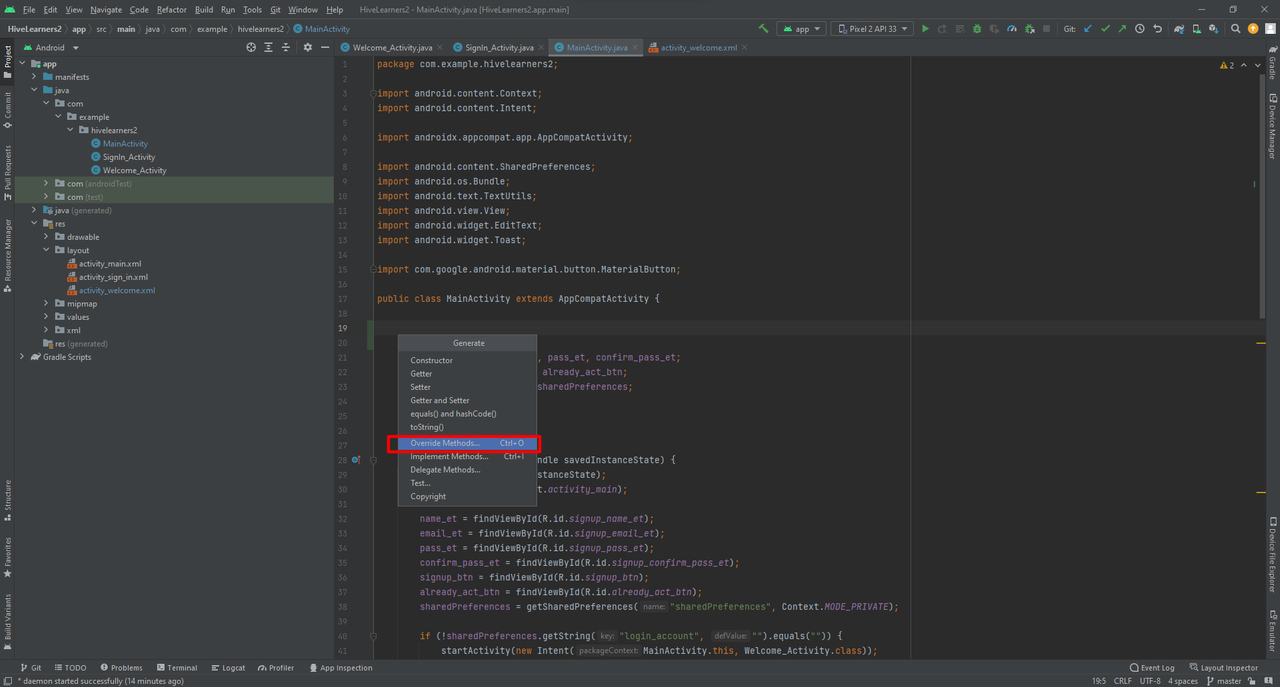Expand the drawable folder
The width and height of the screenshot is (1280, 687).
coord(46,237)
